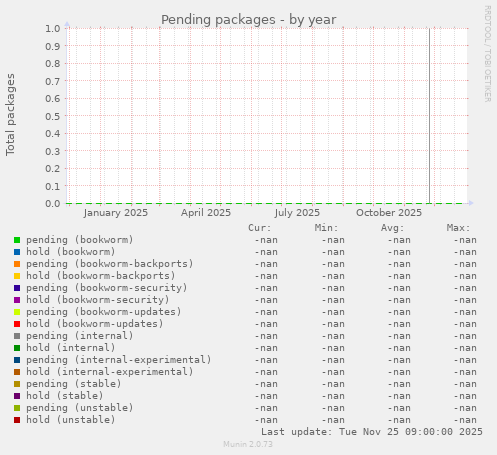497x455 pixels.
Task: Click the hold (unstable) dark red swatch
Action: click(x=17, y=420)
